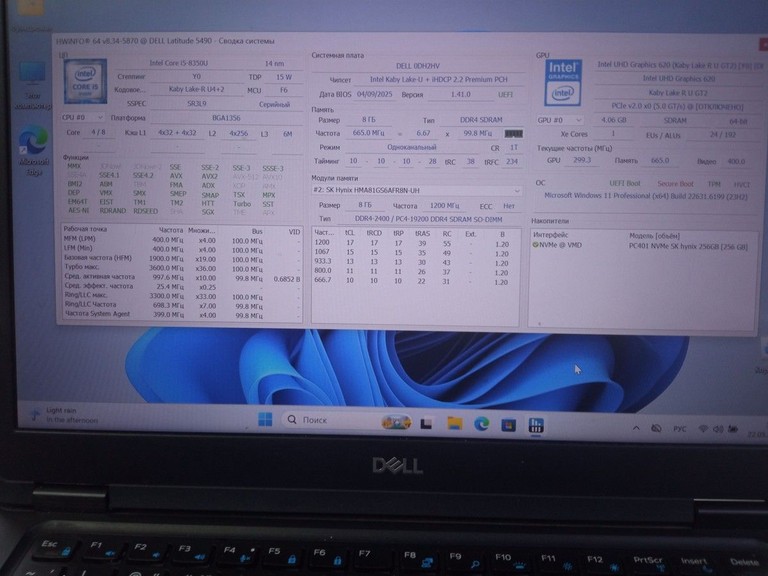
Task: Click the BIOS version 1.41.0
Action: [460, 94]
